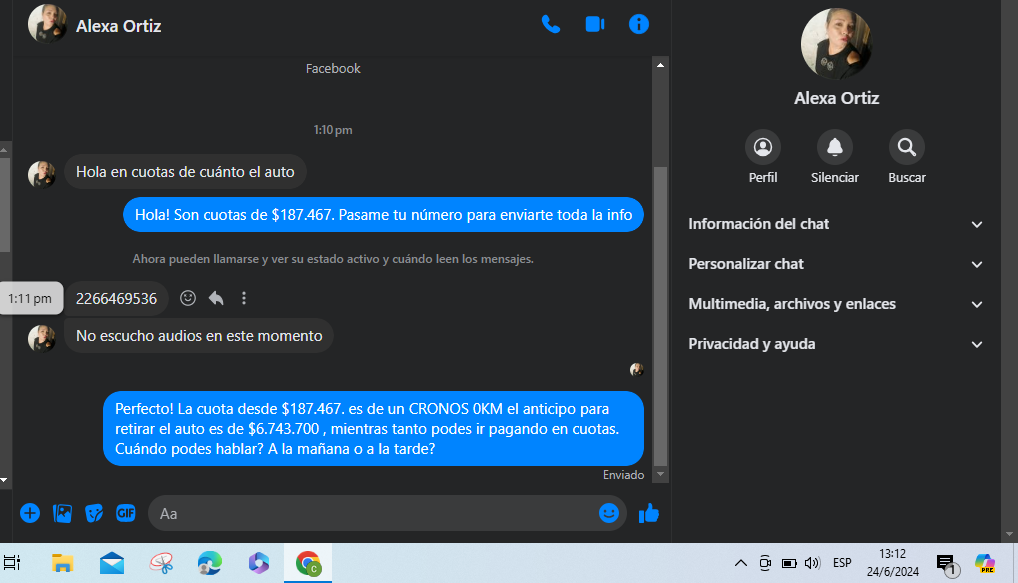Image resolution: width=1018 pixels, height=583 pixels.
Task: Click the sent message starting 'Hola! Son cuotas'
Action: coord(383,215)
